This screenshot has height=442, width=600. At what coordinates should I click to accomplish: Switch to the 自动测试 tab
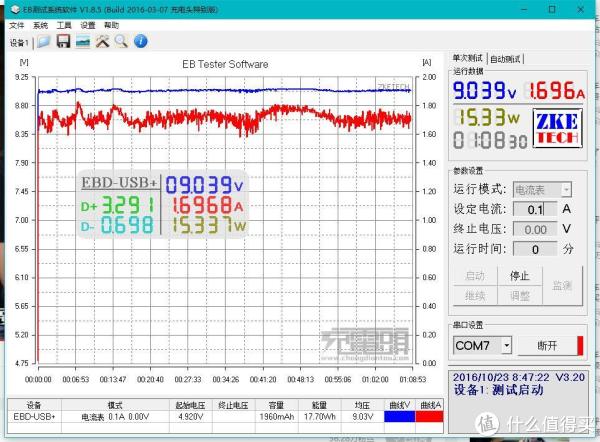[x=505, y=59]
